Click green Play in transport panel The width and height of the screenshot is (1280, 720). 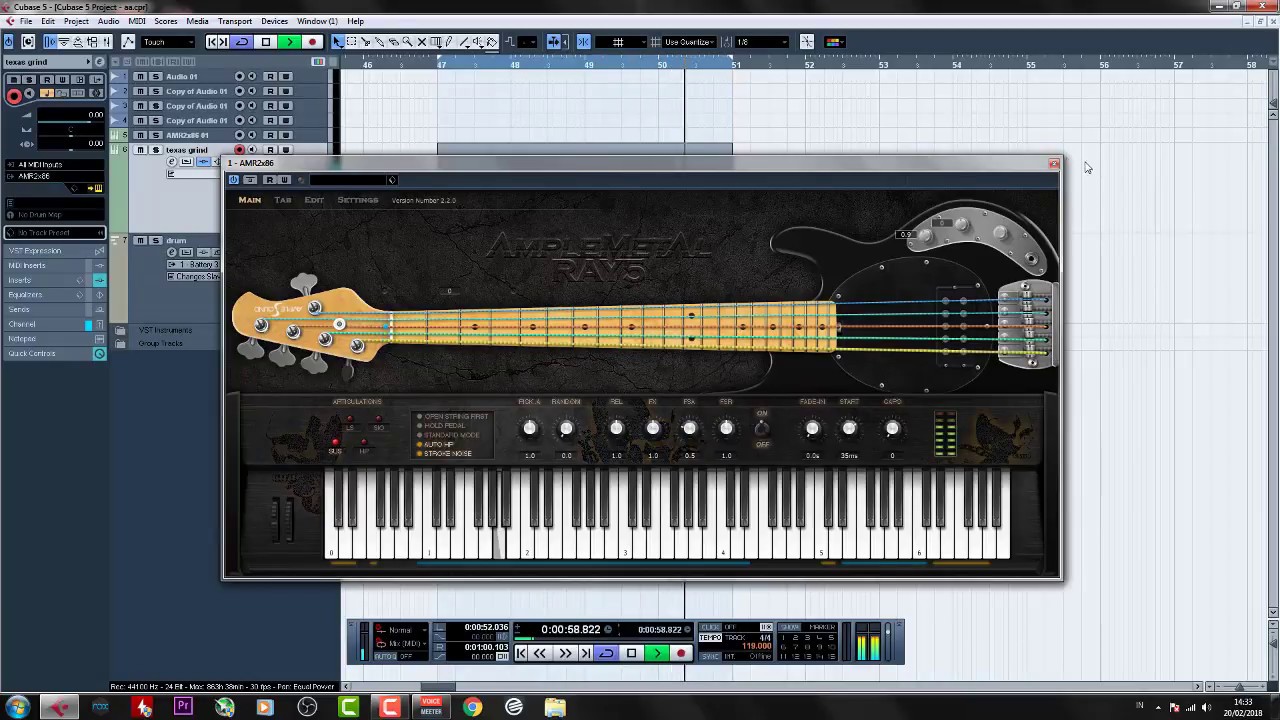click(657, 653)
